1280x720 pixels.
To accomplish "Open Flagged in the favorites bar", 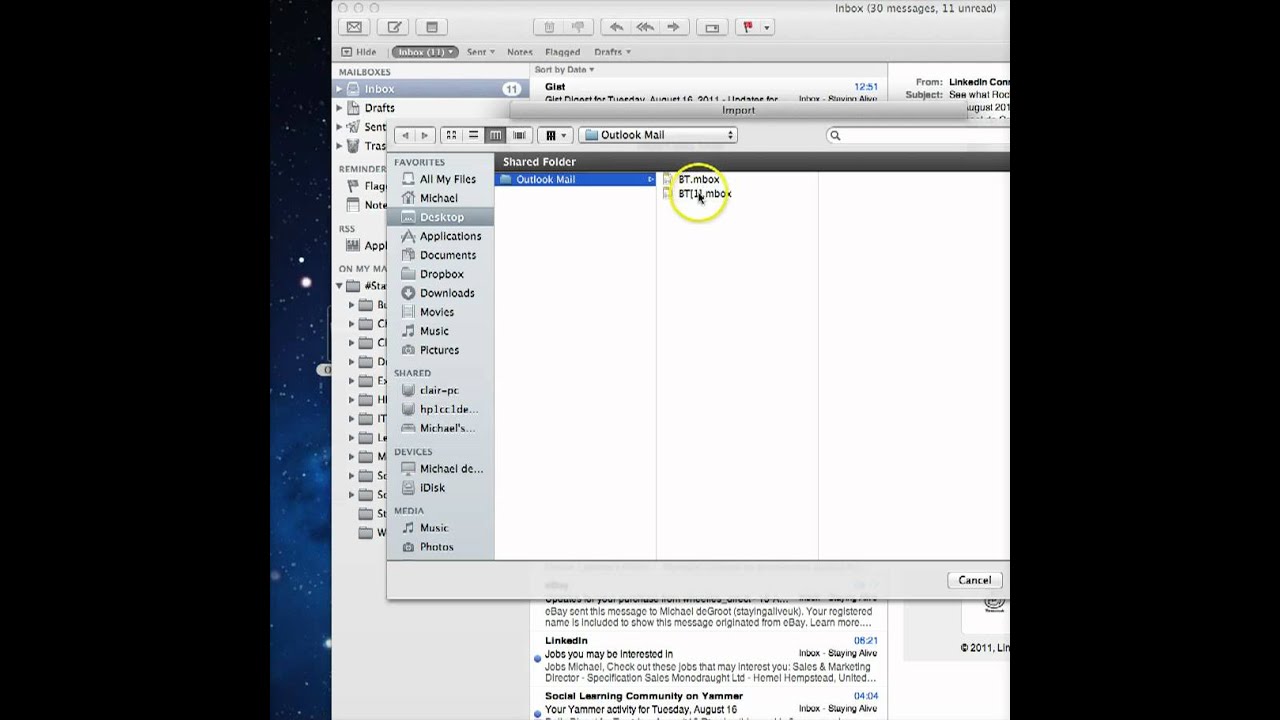I will tap(563, 52).
